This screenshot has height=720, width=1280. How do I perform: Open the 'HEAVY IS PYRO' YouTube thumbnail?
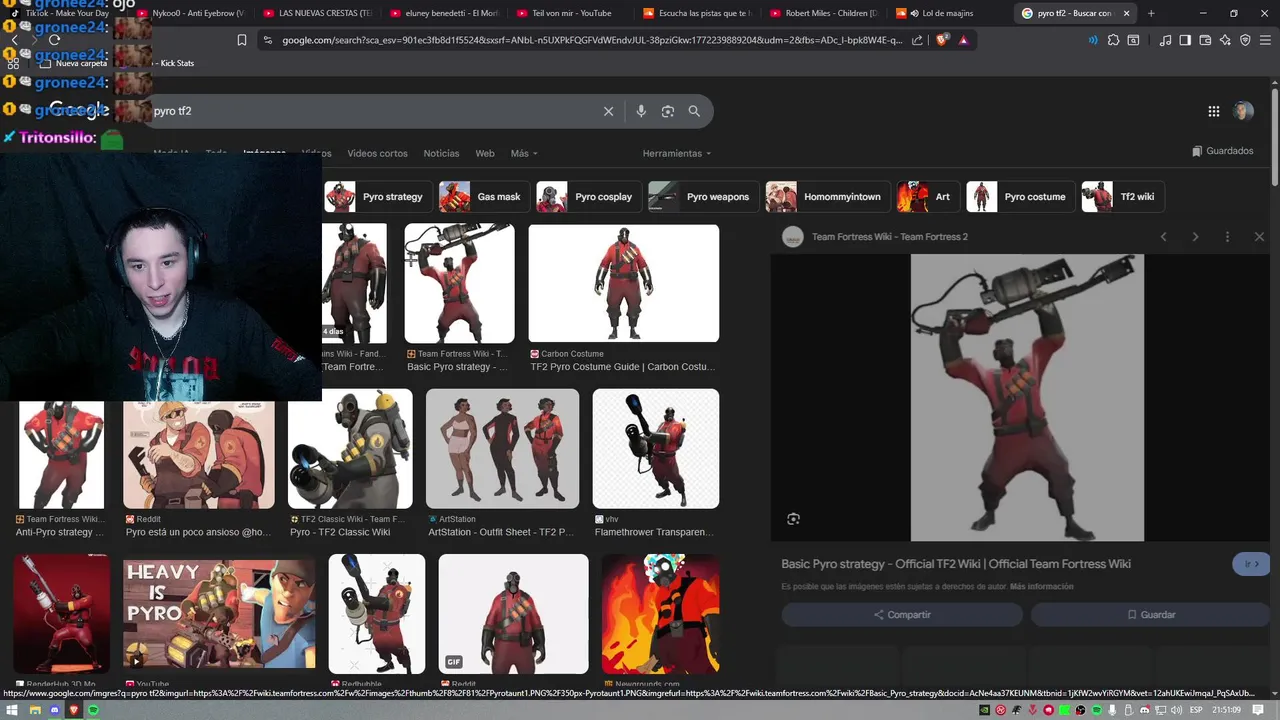219,613
